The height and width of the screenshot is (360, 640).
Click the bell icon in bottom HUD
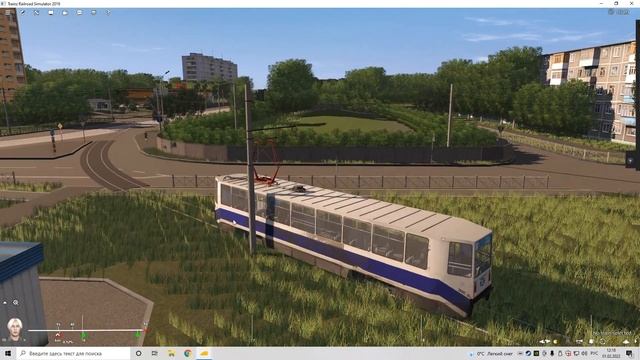(591, 341)
